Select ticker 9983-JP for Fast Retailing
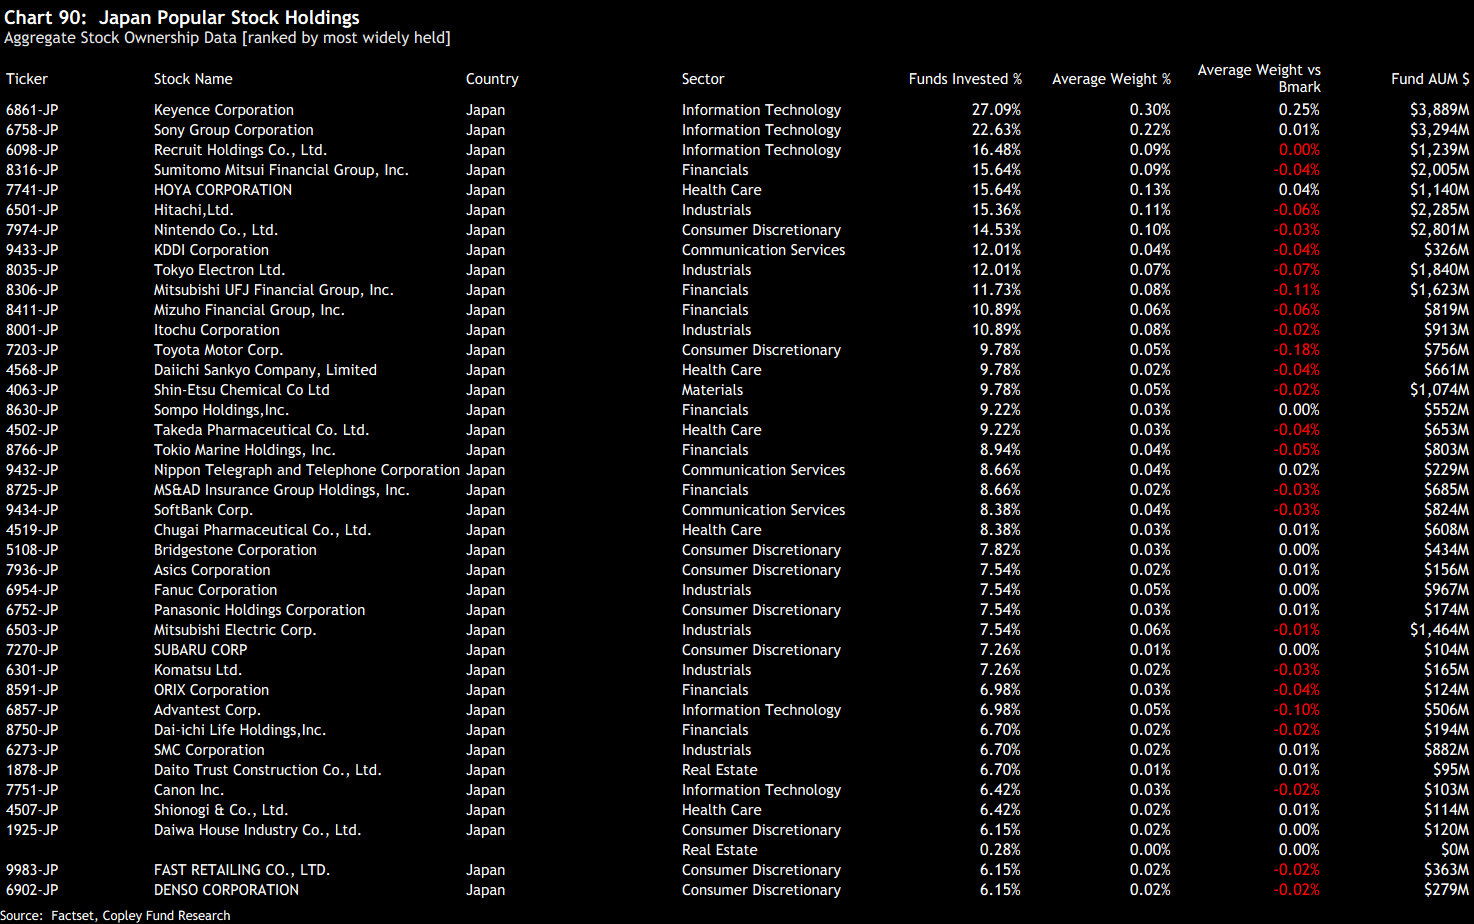The image size is (1474, 924). 32,870
